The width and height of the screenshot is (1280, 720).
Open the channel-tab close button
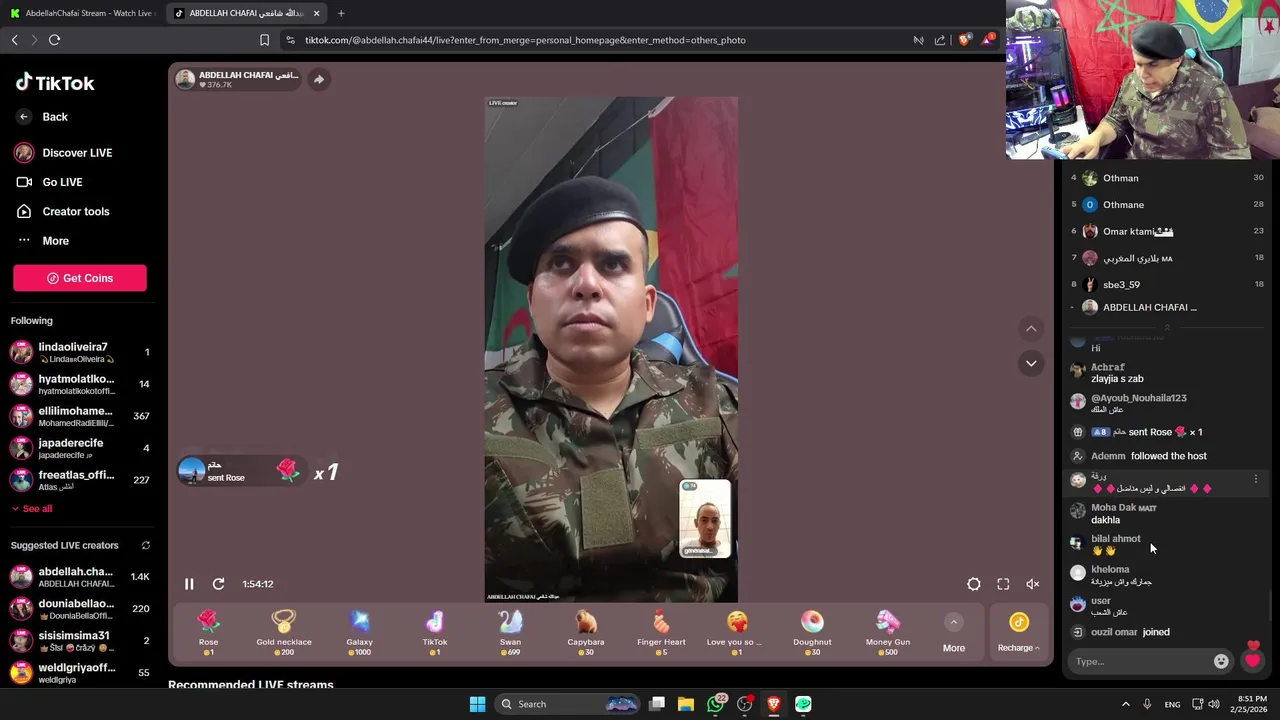[x=316, y=13]
